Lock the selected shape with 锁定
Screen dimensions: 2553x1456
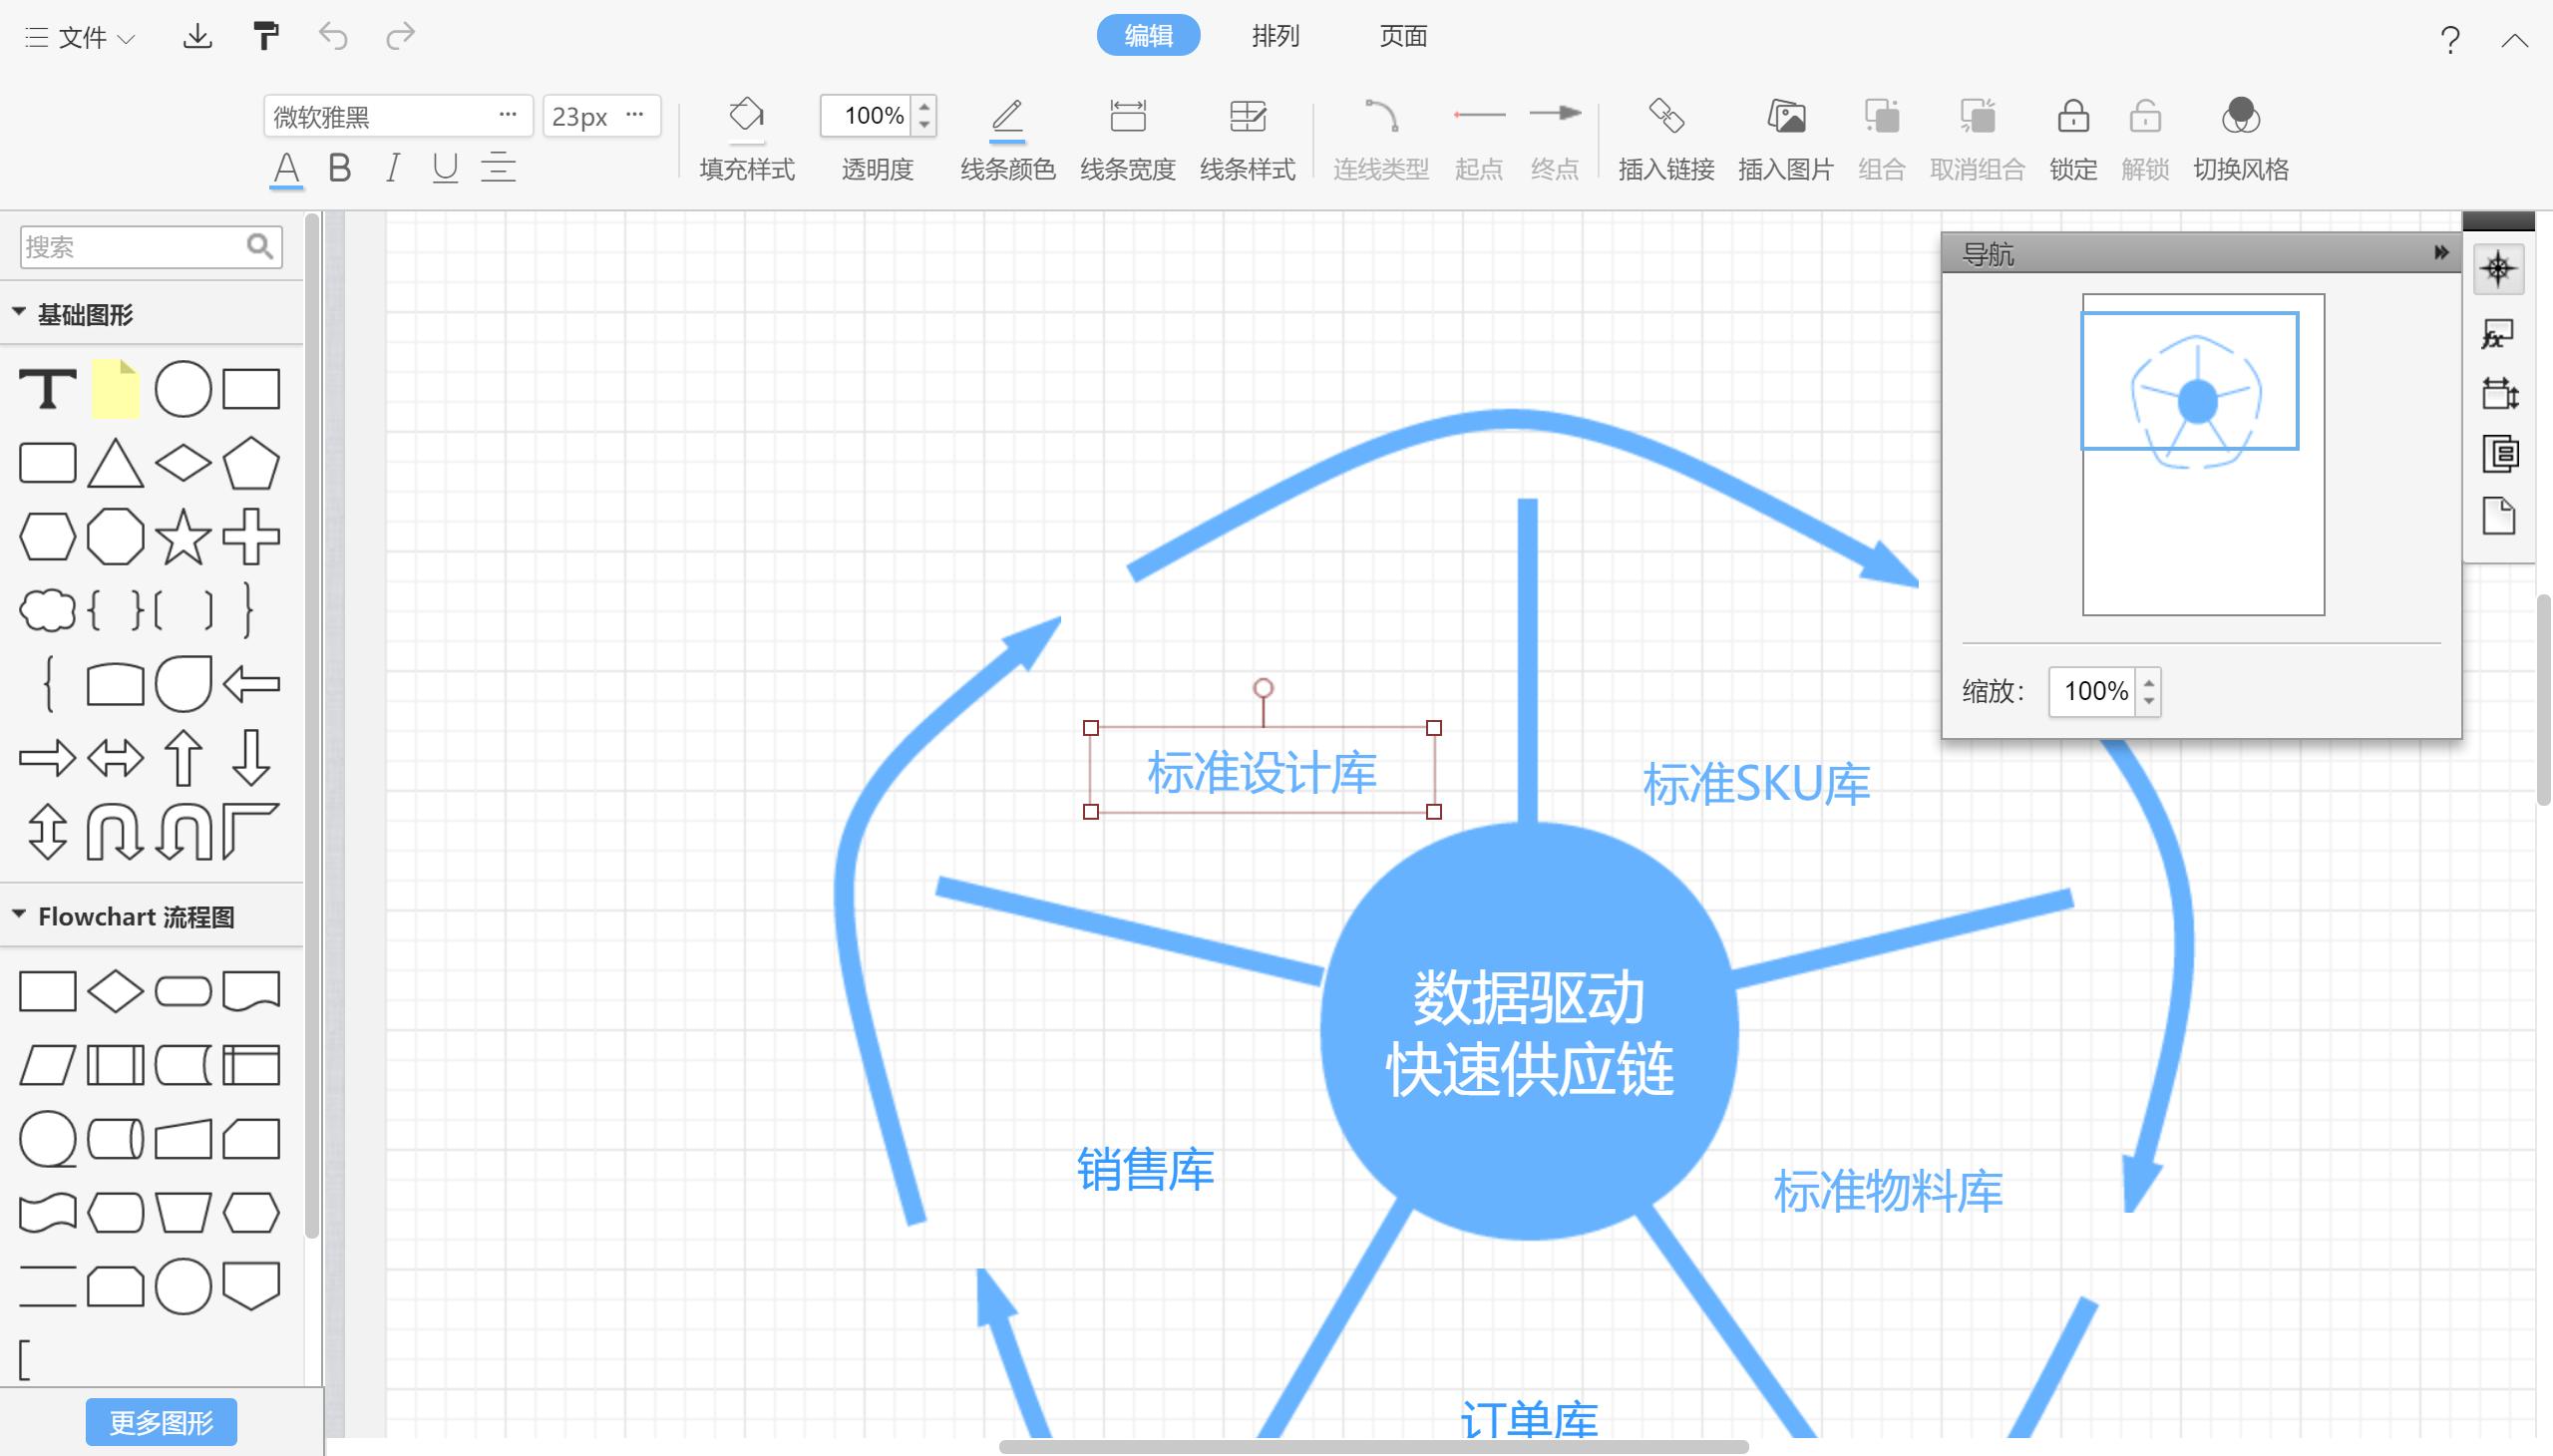point(2071,137)
